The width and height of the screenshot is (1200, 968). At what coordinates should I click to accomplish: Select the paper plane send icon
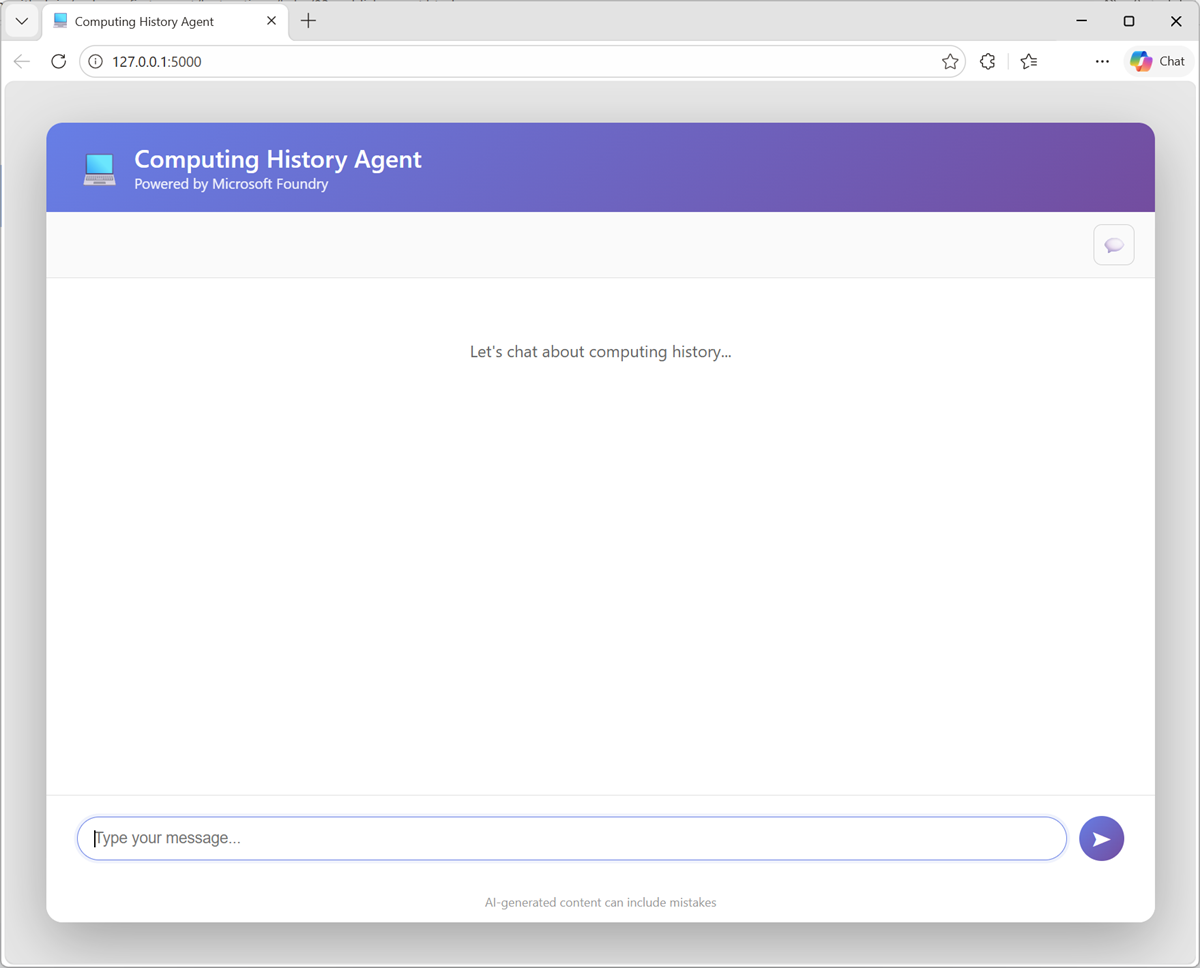[x=1101, y=838]
